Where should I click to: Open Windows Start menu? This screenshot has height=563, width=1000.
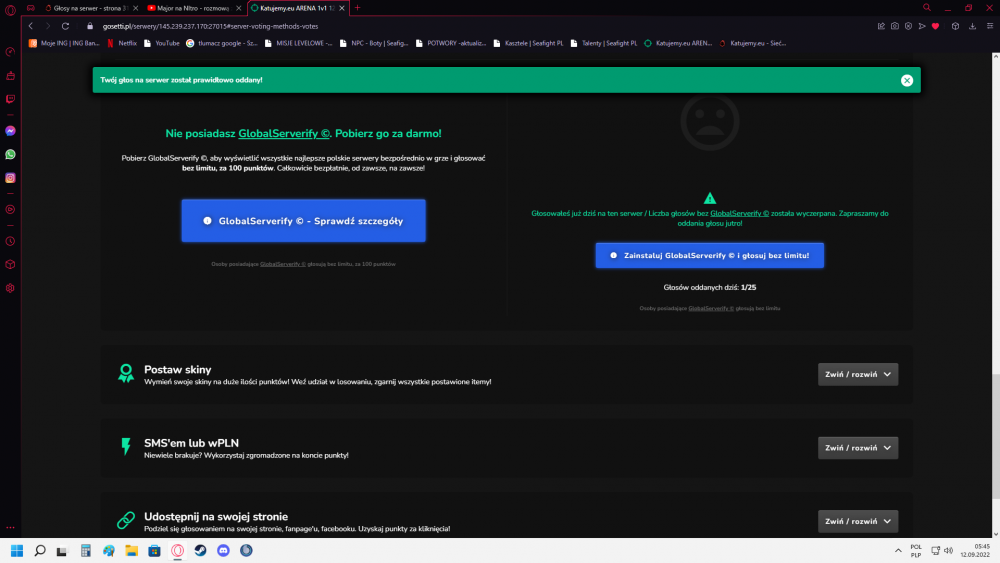(x=17, y=551)
